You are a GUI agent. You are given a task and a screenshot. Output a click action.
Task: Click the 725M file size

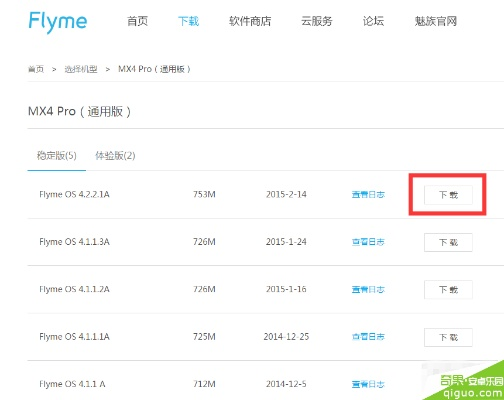click(204, 337)
